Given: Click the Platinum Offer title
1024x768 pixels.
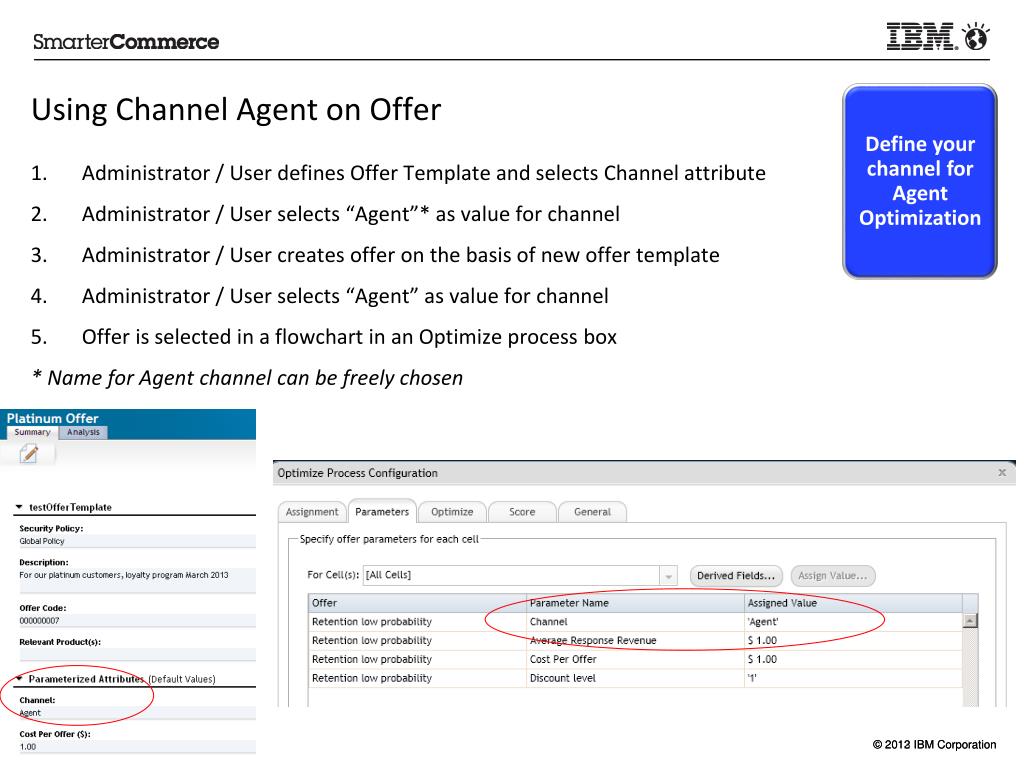Looking at the screenshot, I should 52,418.
